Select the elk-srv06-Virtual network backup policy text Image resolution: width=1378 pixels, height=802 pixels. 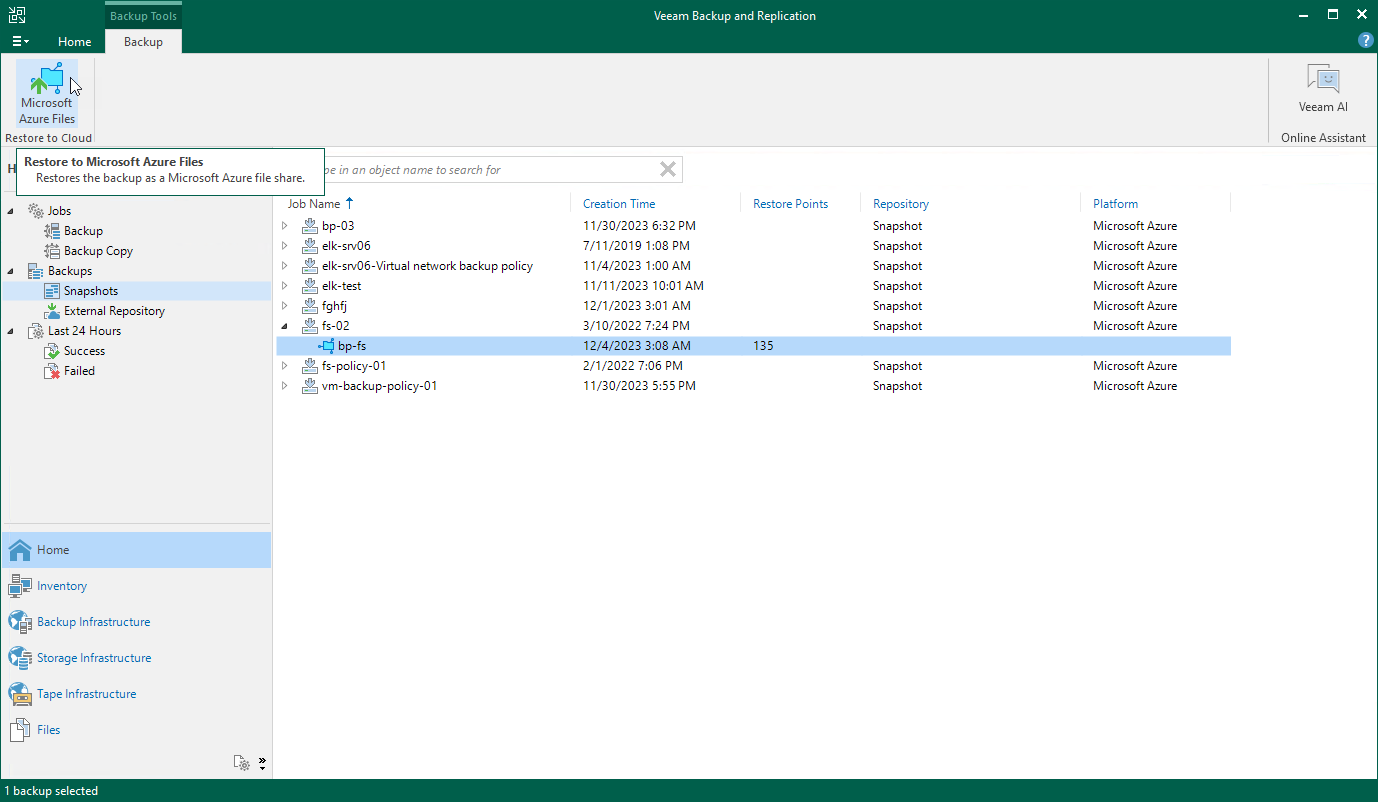(x=427, y=266)
